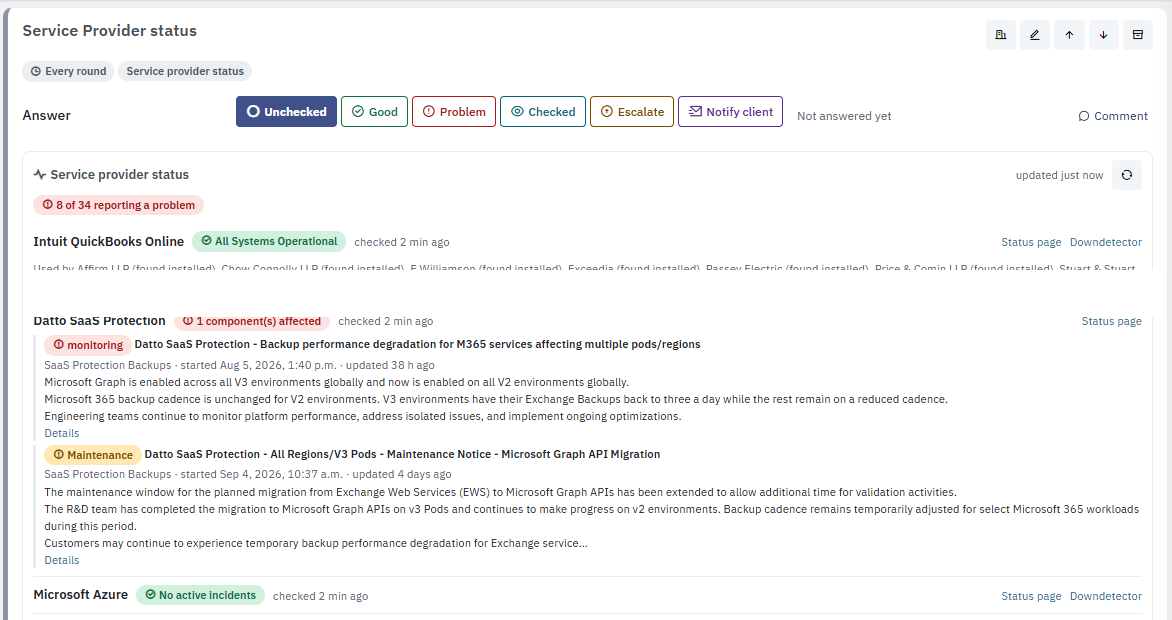The image size is (1172, 620).
Task: Click the pulse icon beside Service provider status
Action: click(x=40, y=174)
